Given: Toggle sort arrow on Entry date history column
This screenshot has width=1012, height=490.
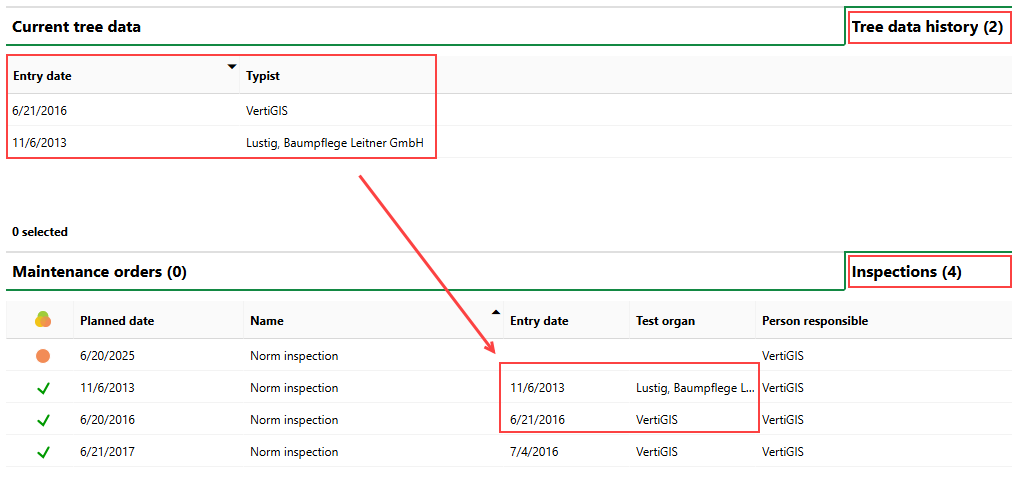Looking at the screenshot, I should click(x=232, y=67).
